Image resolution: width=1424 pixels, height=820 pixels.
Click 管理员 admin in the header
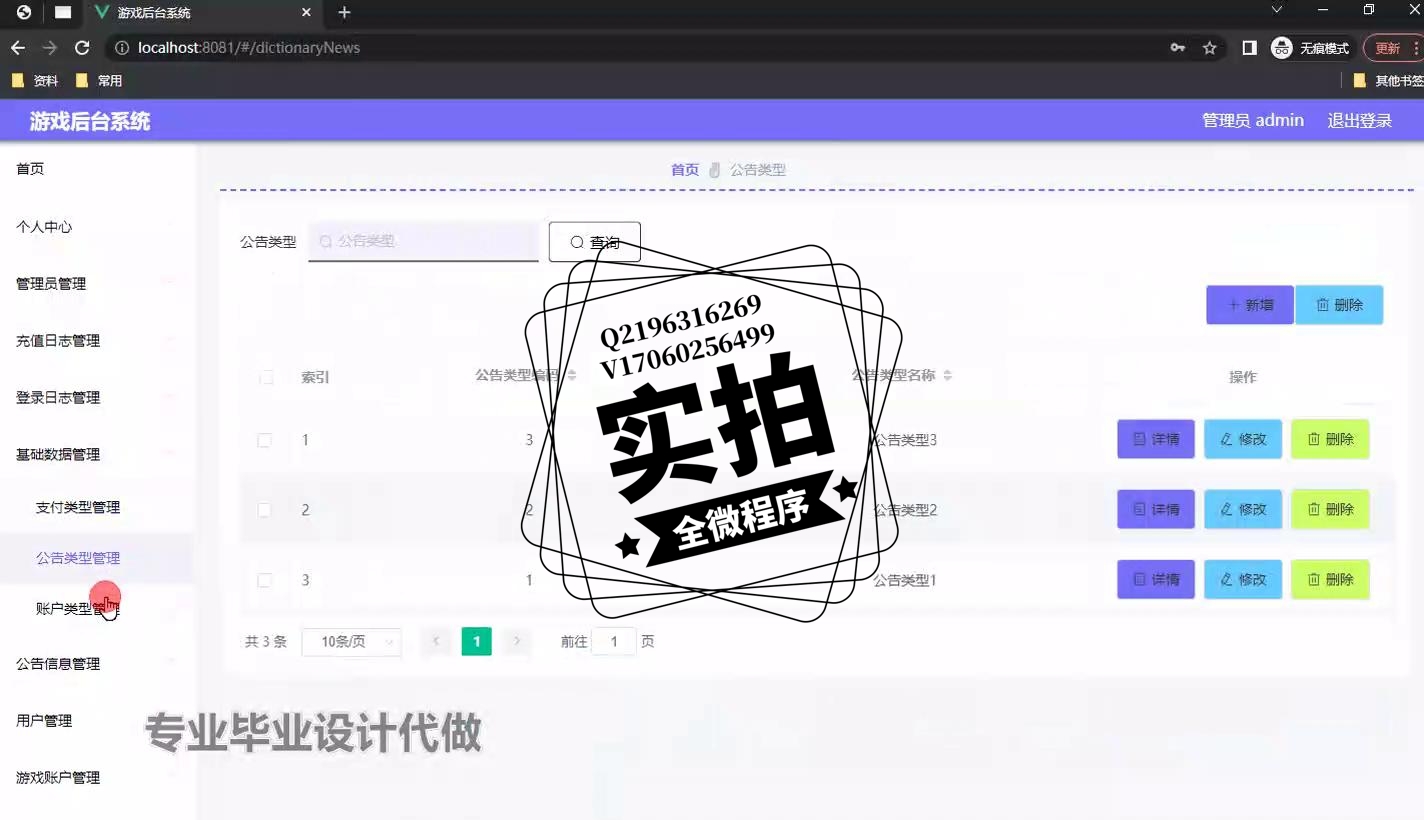(x=1253, y=121)
